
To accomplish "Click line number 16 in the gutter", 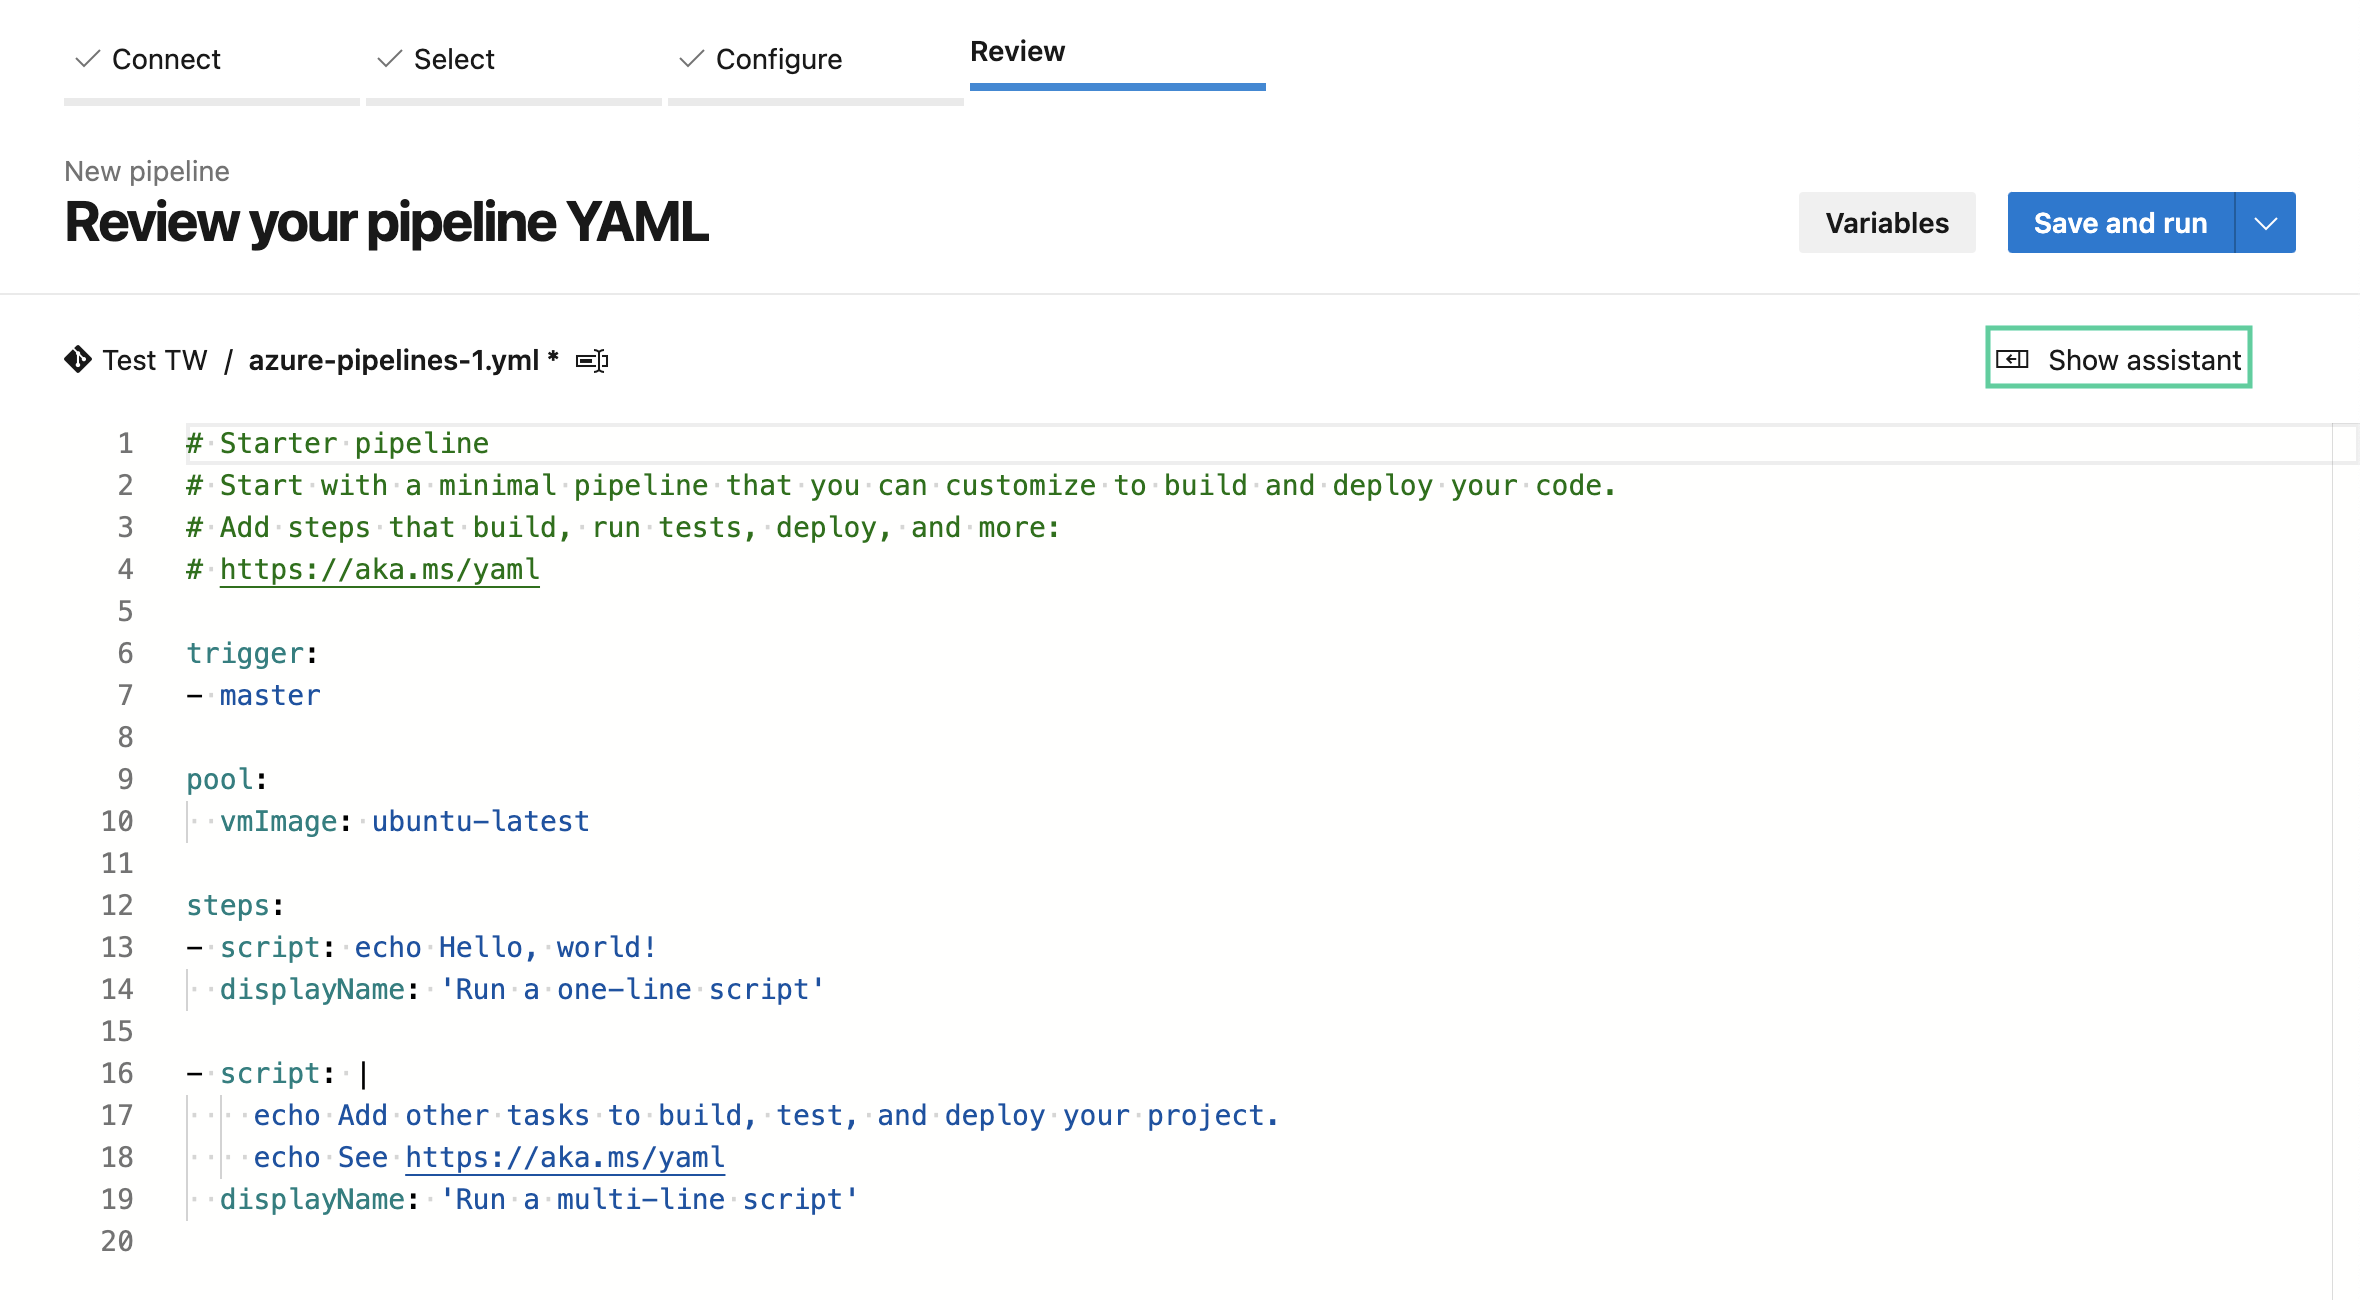I will pos(117,1073).
